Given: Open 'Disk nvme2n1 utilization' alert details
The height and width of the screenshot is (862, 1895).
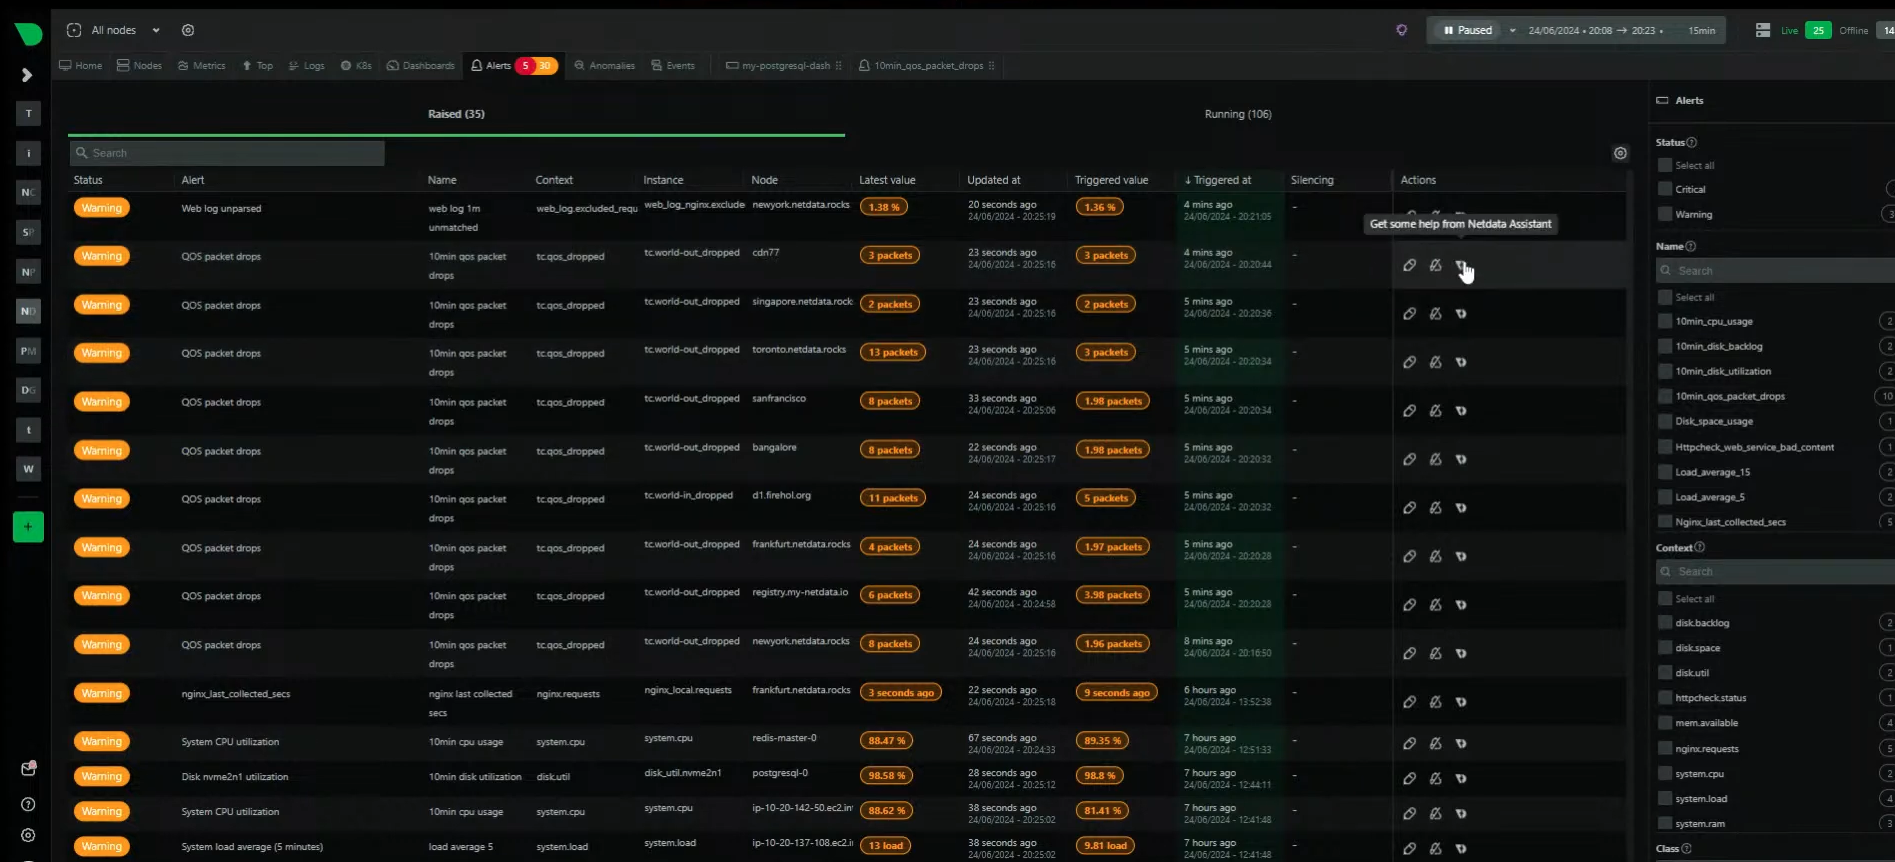Looking at the screenshot, I should 235,777.
